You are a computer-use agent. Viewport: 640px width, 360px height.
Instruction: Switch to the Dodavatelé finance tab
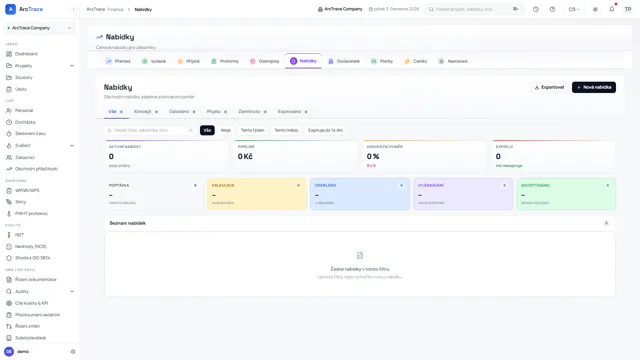(344, 61)
